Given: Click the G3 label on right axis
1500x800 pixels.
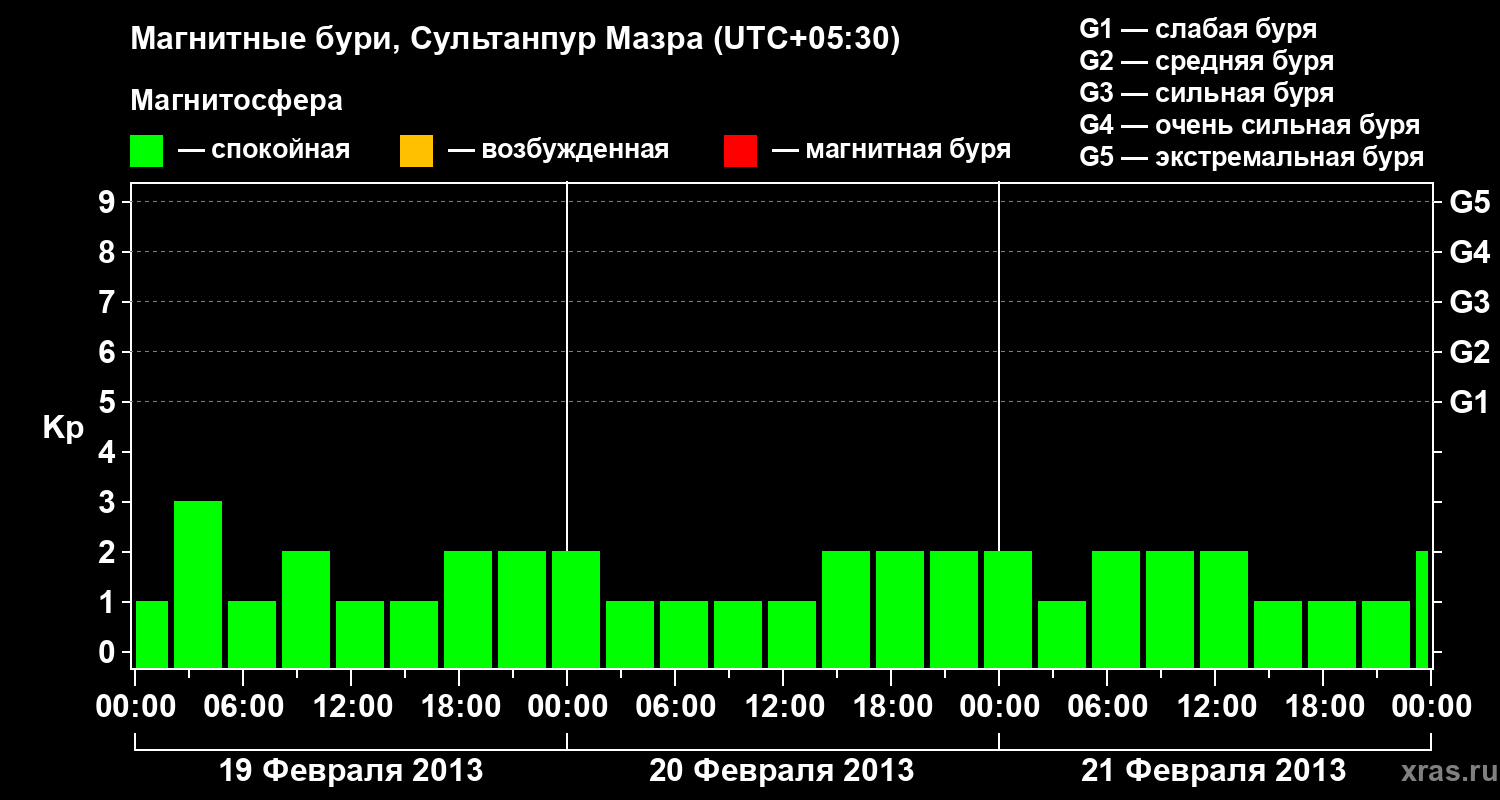Looking at the screenshot, I should (x=1470, y=302).
